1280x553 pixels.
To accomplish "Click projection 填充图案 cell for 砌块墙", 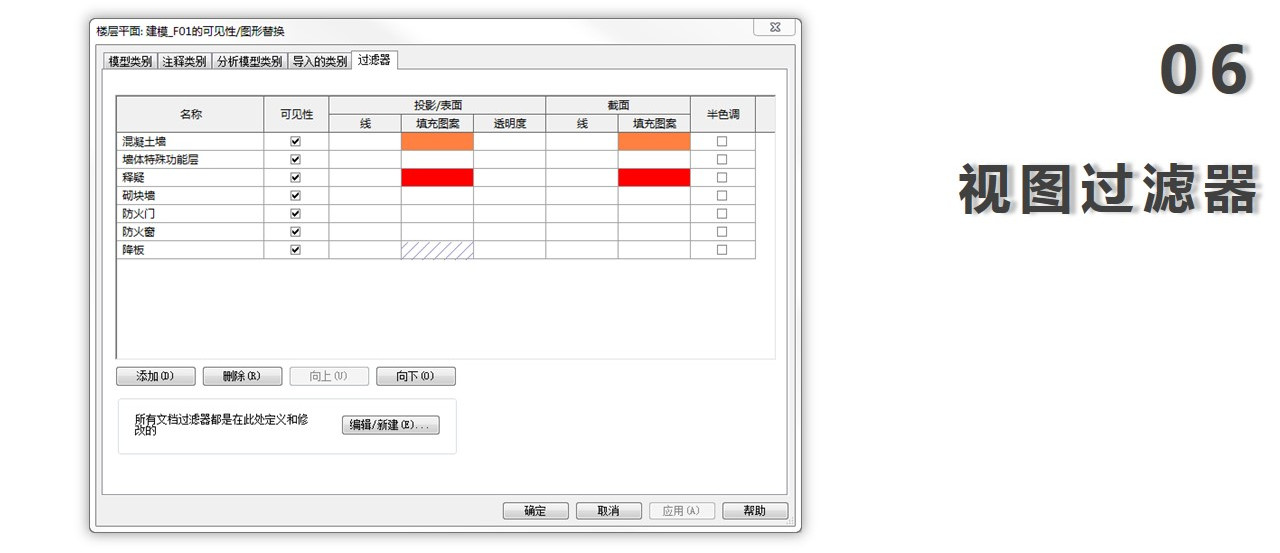I will (437, 195).
